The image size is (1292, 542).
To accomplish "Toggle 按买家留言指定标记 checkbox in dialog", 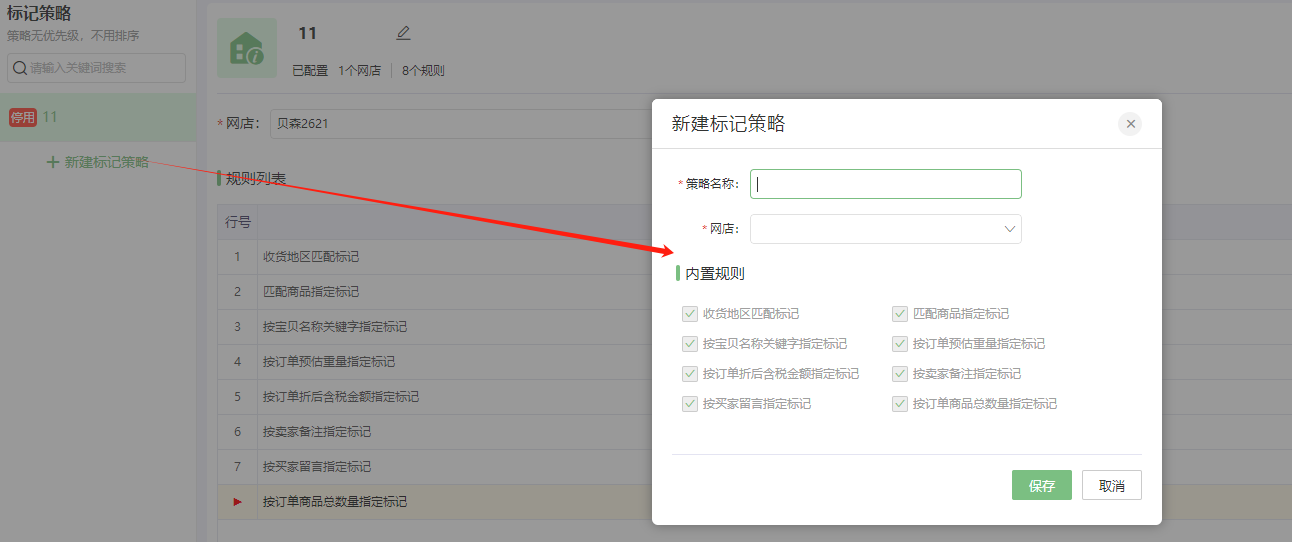I will pyautogui.click(x=689, y=404).
